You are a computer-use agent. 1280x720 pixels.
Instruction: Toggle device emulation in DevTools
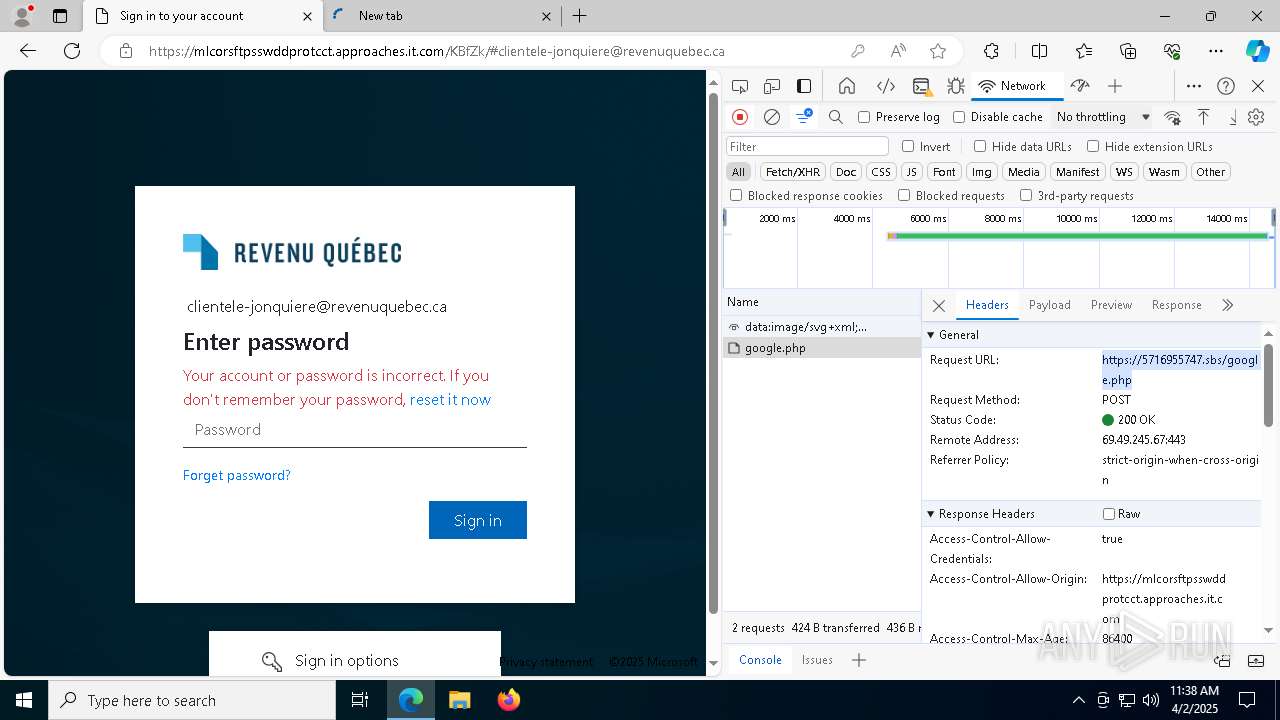coord(771,86)
